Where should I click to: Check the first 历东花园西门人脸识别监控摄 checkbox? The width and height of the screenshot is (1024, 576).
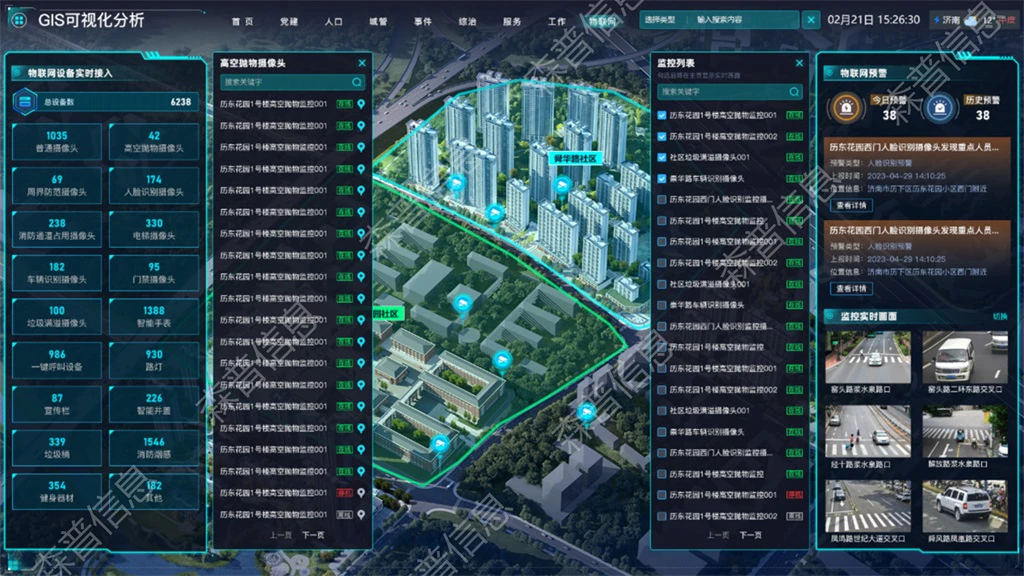[662, 200]
